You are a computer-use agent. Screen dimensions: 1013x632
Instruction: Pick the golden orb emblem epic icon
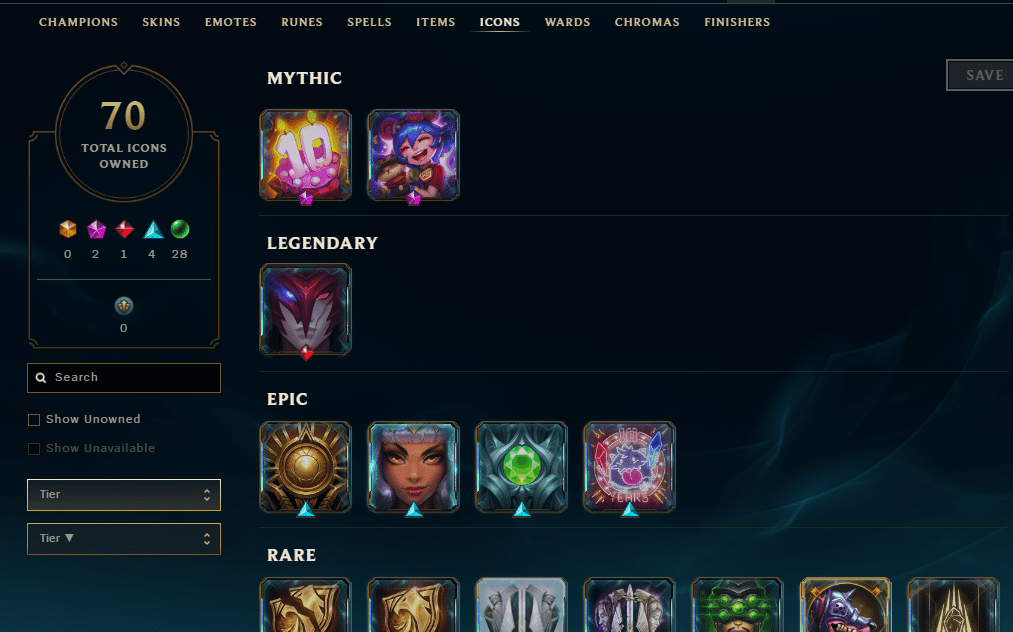[x=306, y=467]
